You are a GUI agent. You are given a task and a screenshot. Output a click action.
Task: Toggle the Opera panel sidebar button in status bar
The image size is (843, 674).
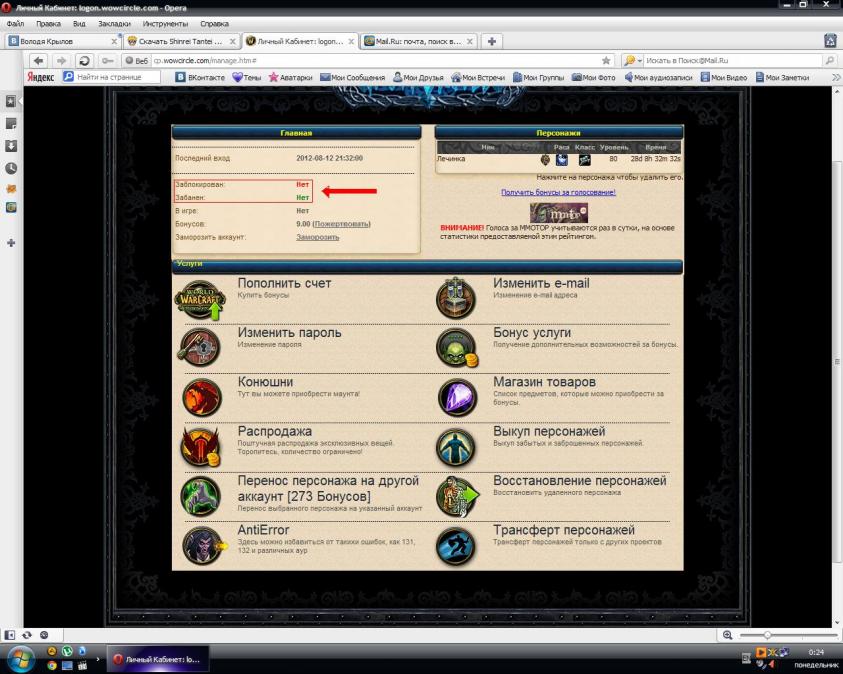[11, 635]
